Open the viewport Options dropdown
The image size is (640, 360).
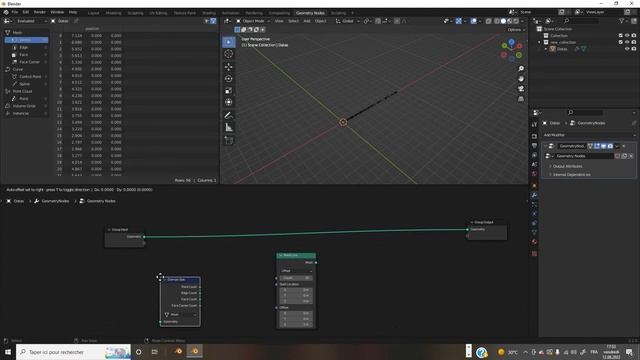coord(516,30)
